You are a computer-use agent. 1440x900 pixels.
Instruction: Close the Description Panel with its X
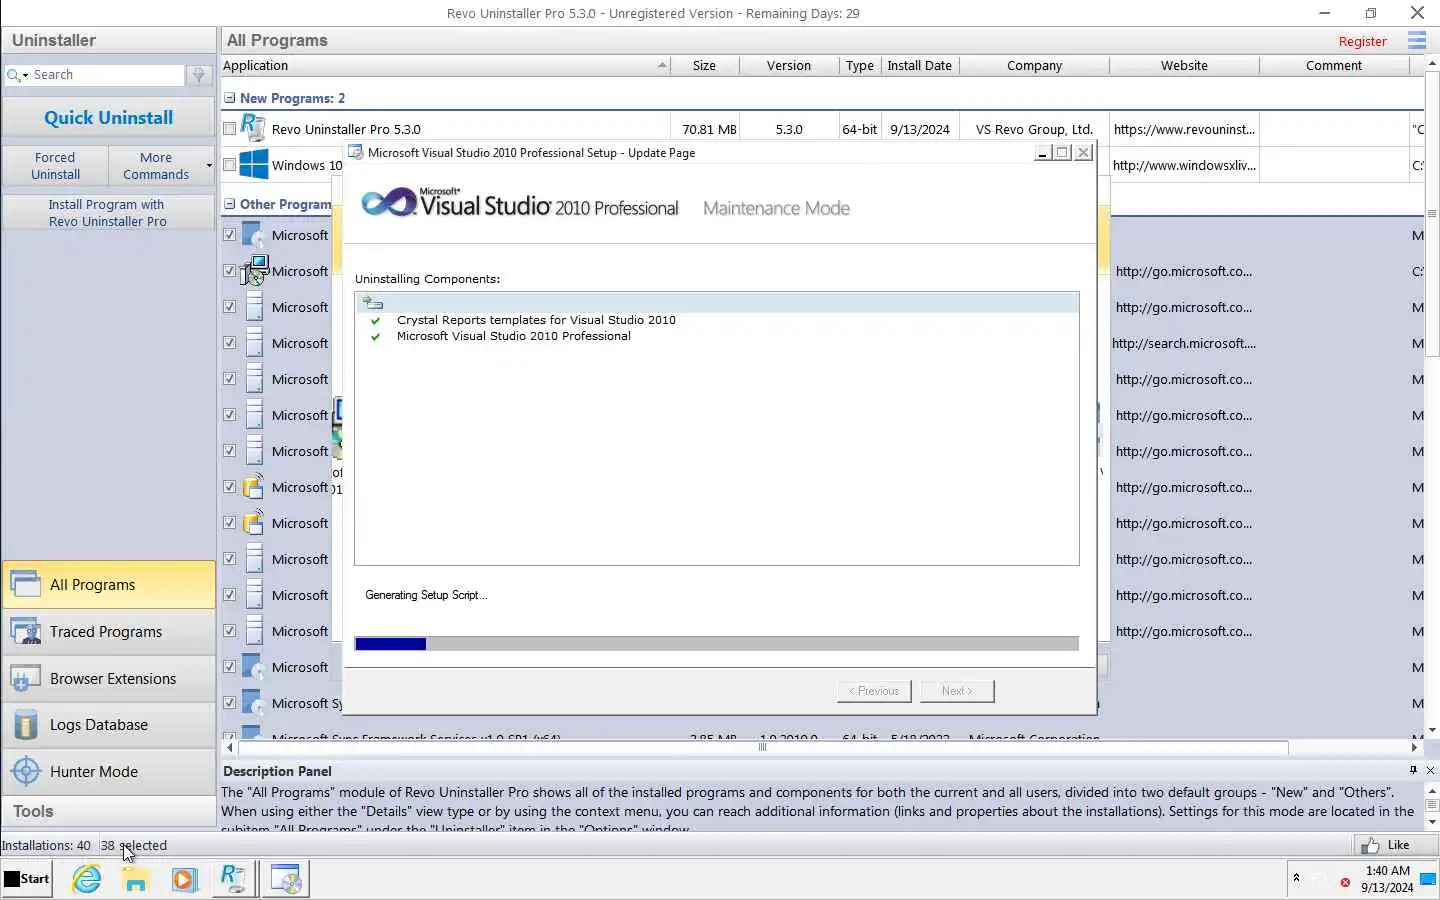[x=1430, y=770]
